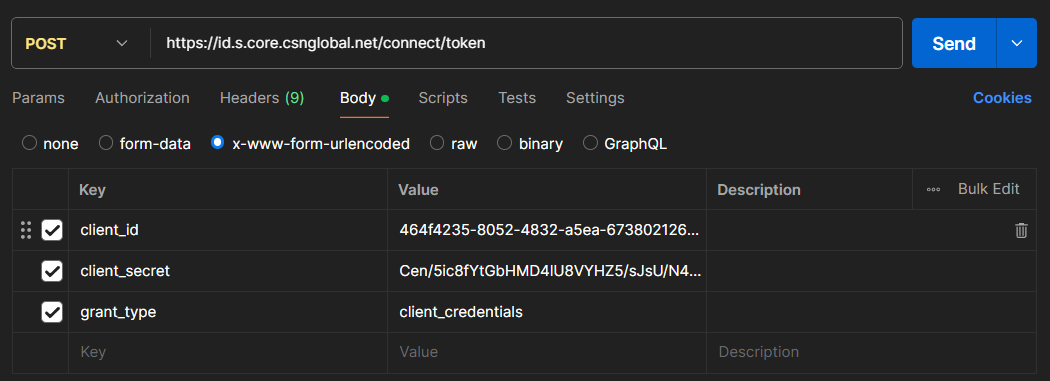Viewport: 1050px width, 381px height.
Task: Go to the Scripts tab
Action: 443,98
